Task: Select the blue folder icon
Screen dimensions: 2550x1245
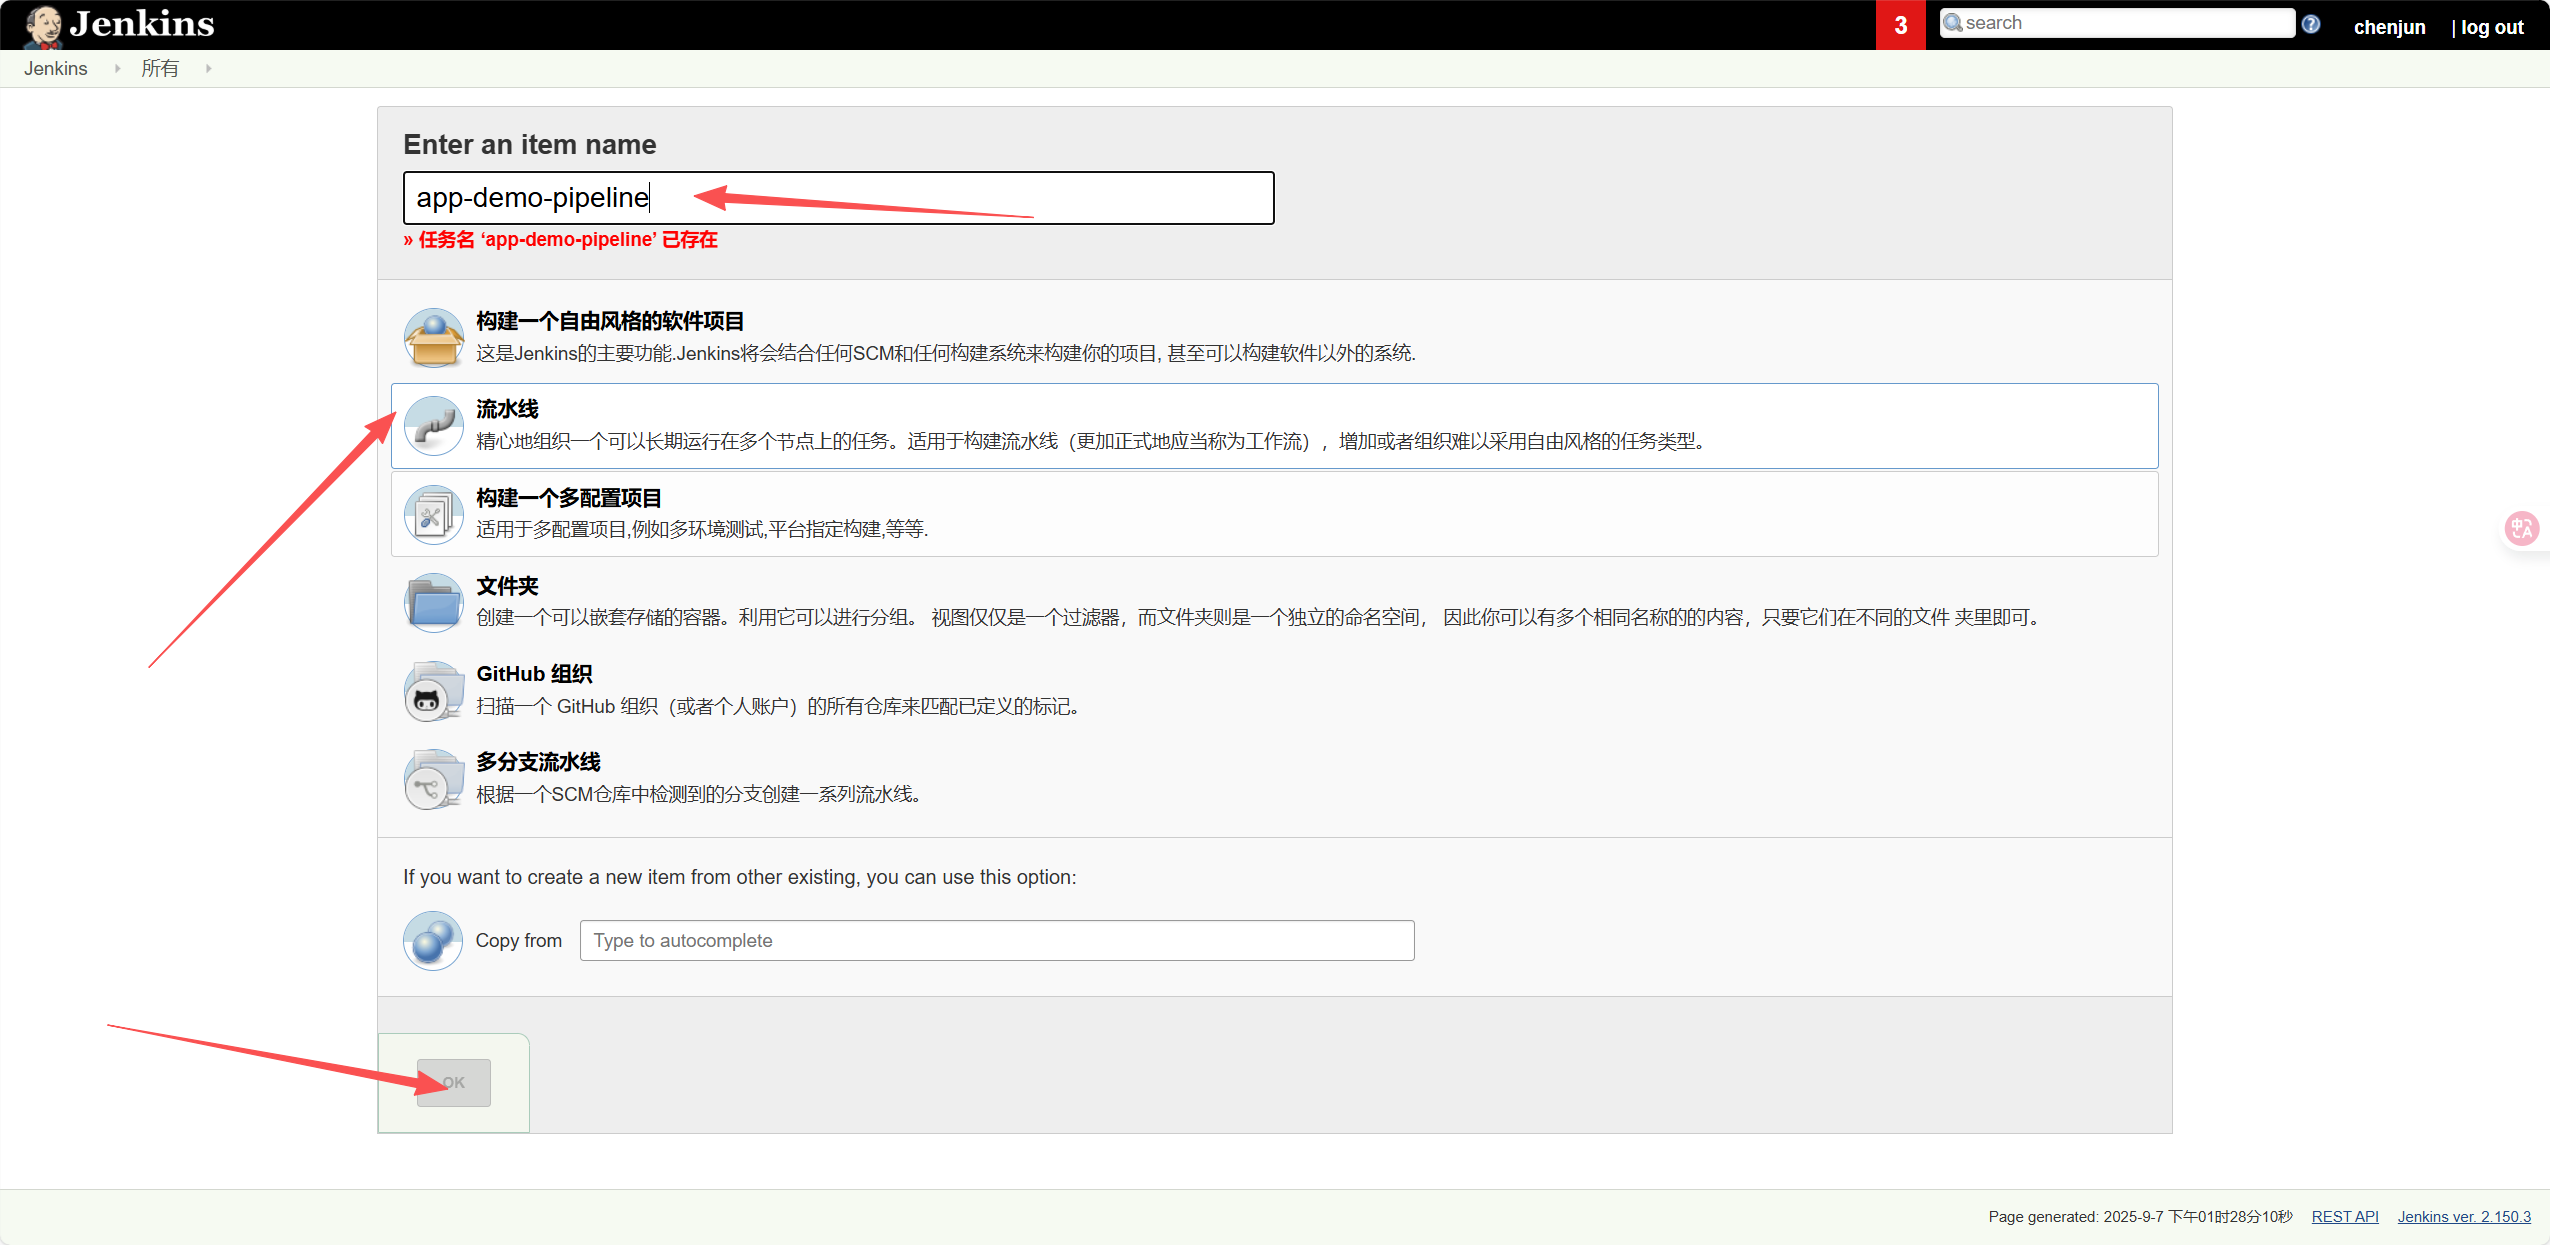Action: pos(433,602)
